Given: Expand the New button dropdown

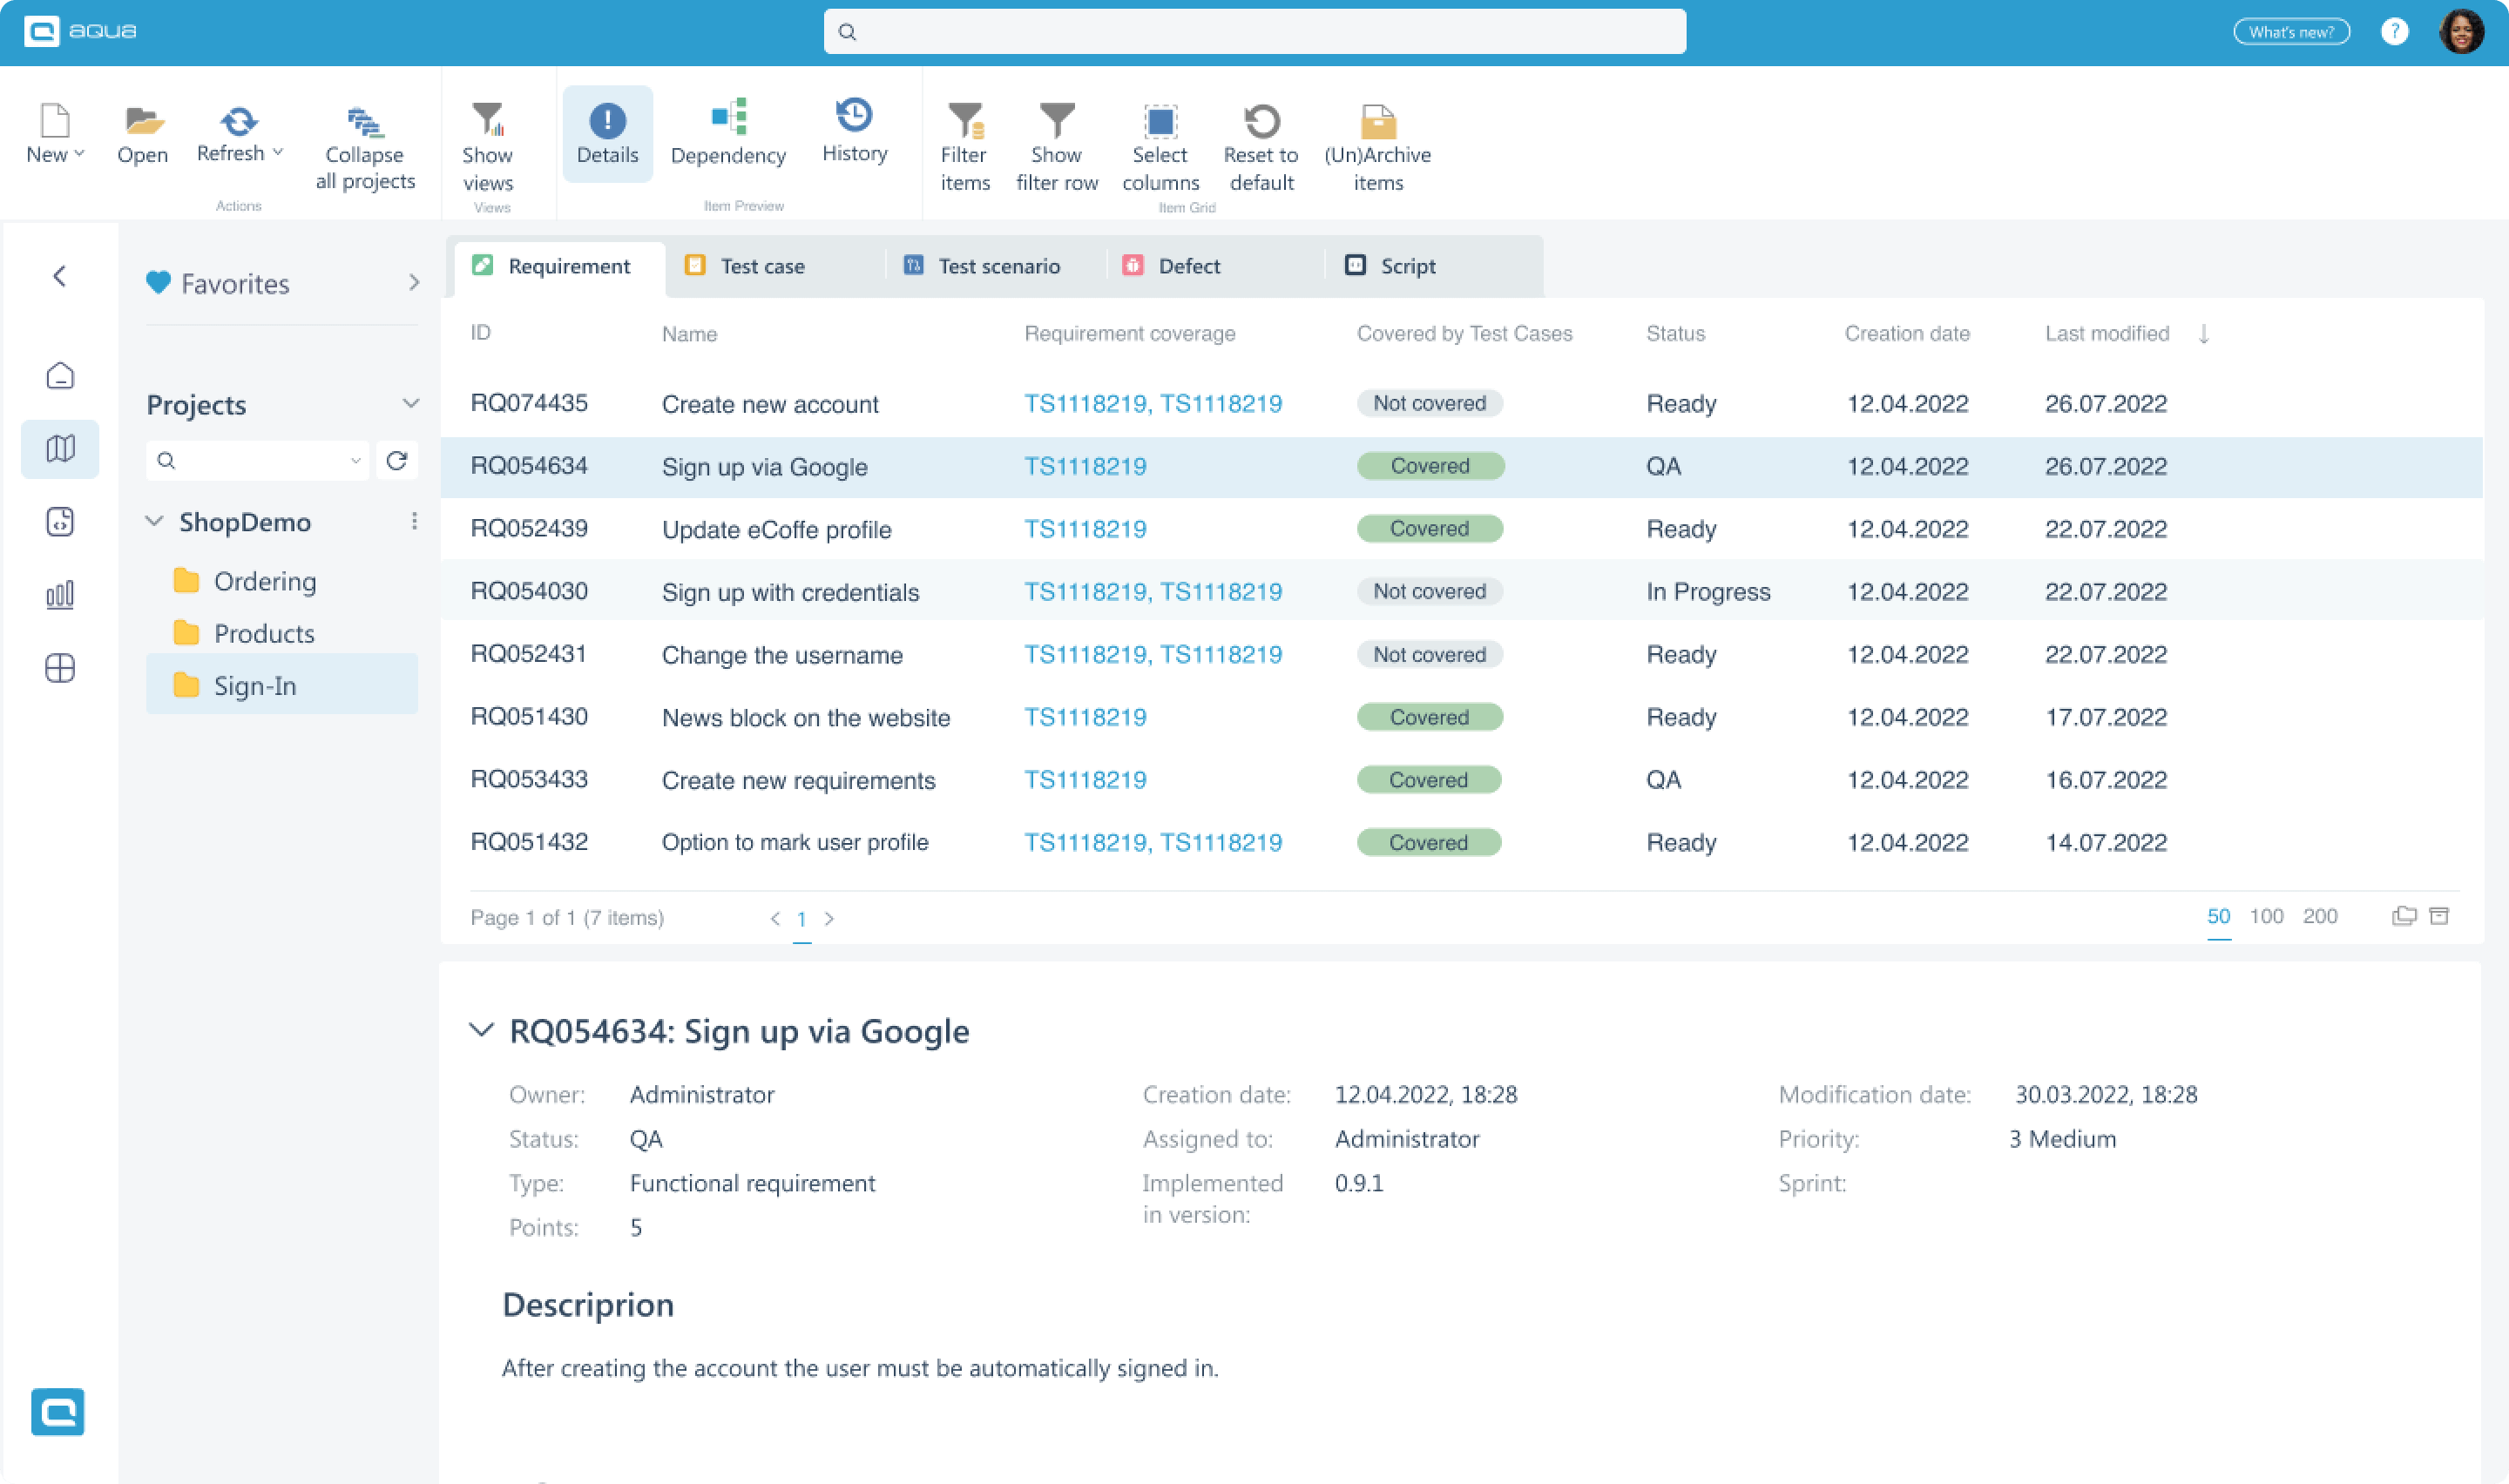Looking at the screenshot, I should pyautogui.click(x=81, y=153).
